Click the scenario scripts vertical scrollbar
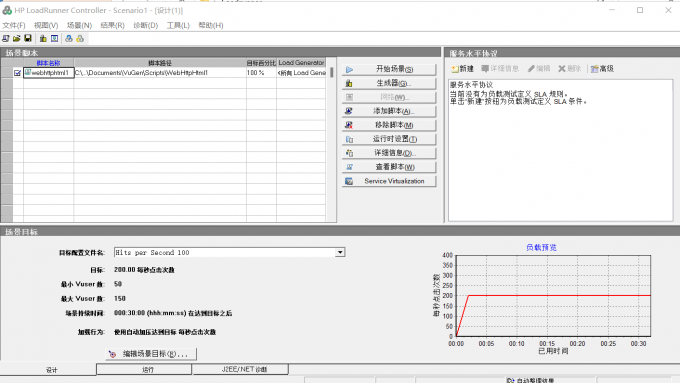The height and width of the screenshot is (383, 680). point(332,143)
